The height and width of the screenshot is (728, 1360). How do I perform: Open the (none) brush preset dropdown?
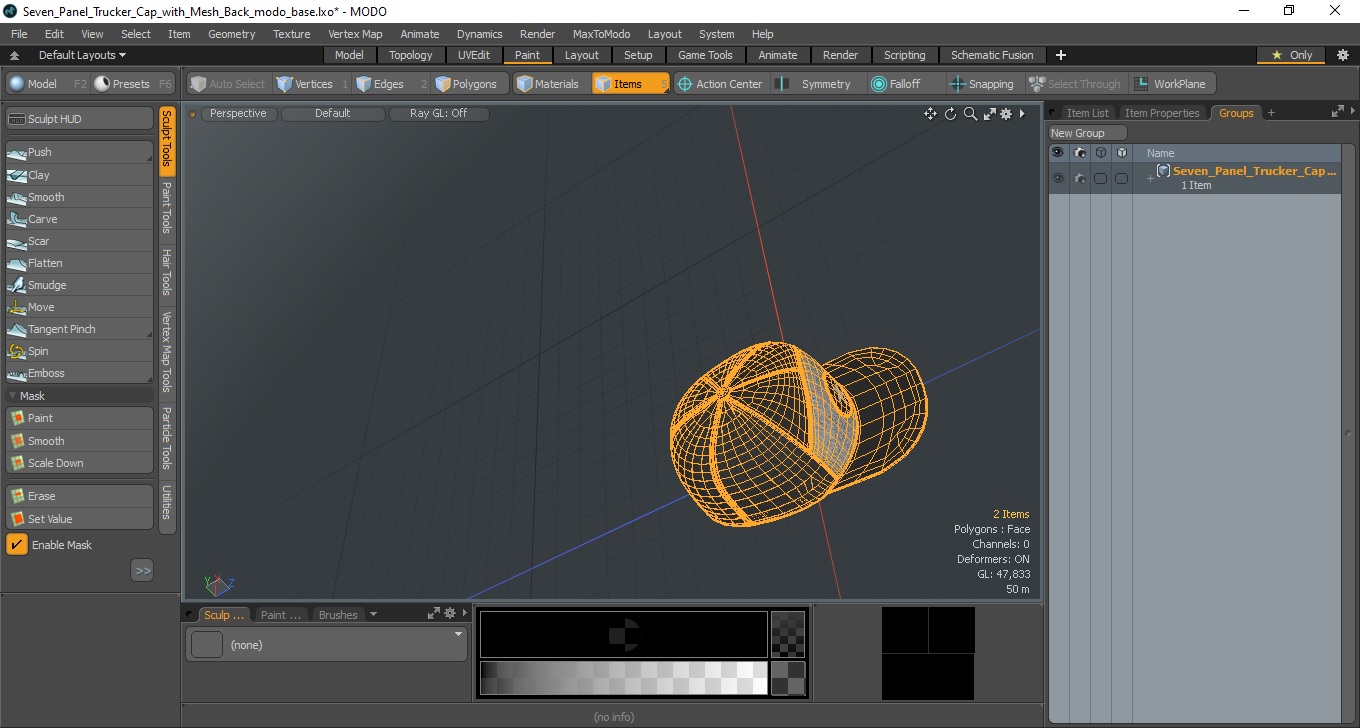[x=327, y=645]
